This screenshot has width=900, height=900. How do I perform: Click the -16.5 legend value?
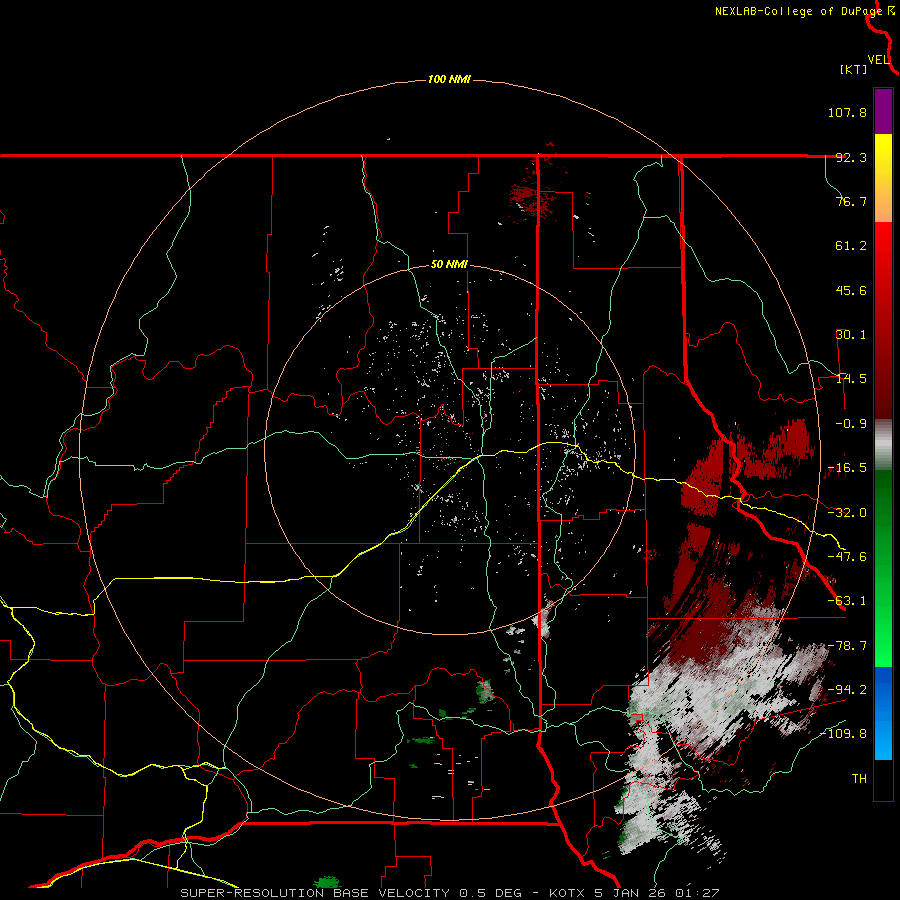click(x=847, y=468)
